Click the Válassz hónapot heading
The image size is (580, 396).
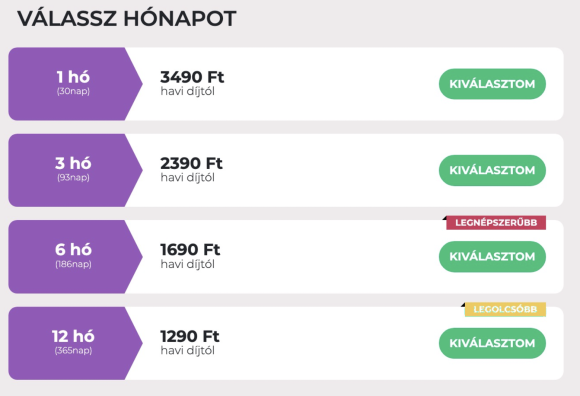pos(127,18)
